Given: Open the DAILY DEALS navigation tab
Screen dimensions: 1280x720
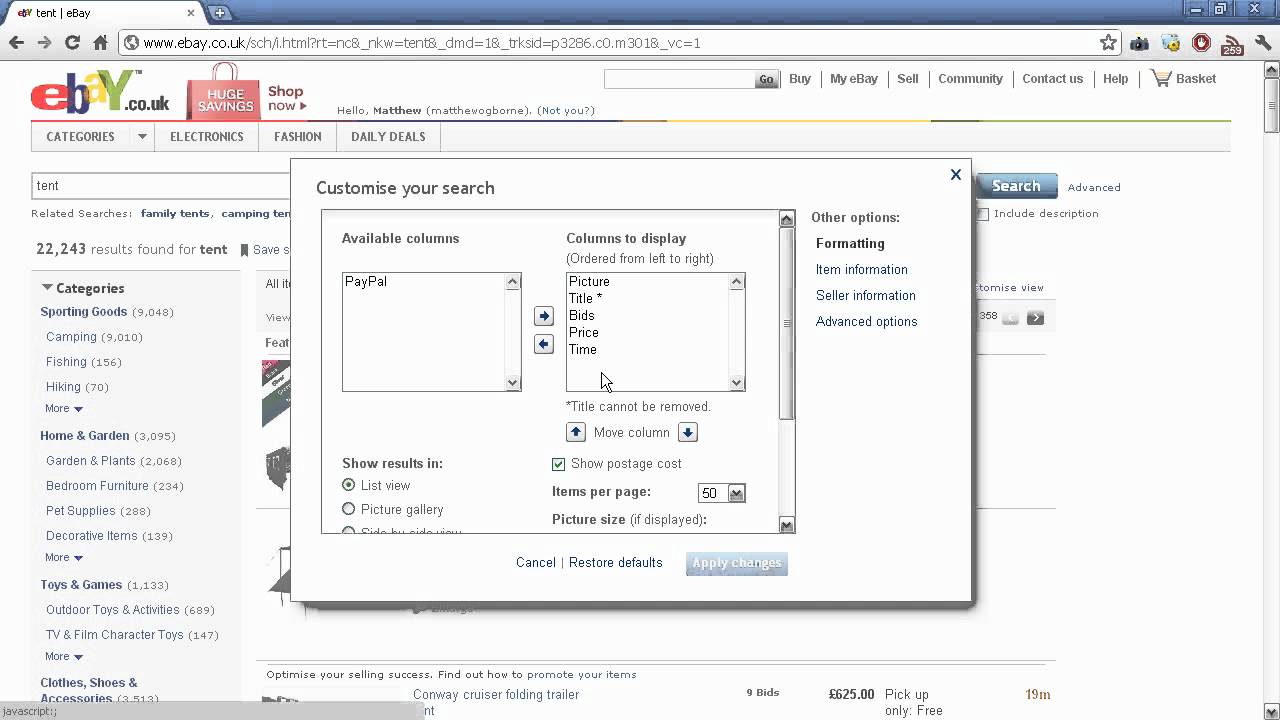Looking at the screenshot, I should point(388,137).
